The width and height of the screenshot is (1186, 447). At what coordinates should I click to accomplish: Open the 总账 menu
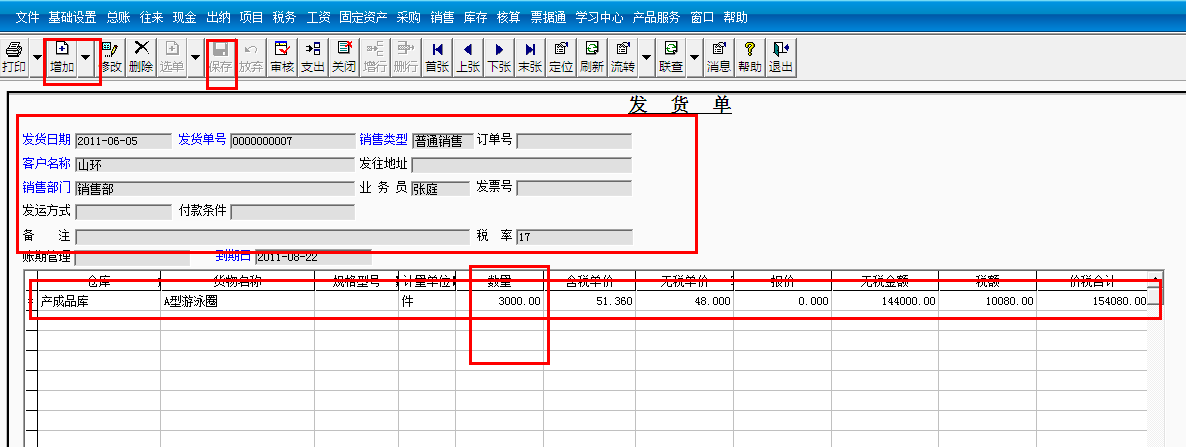coord(118,17)
